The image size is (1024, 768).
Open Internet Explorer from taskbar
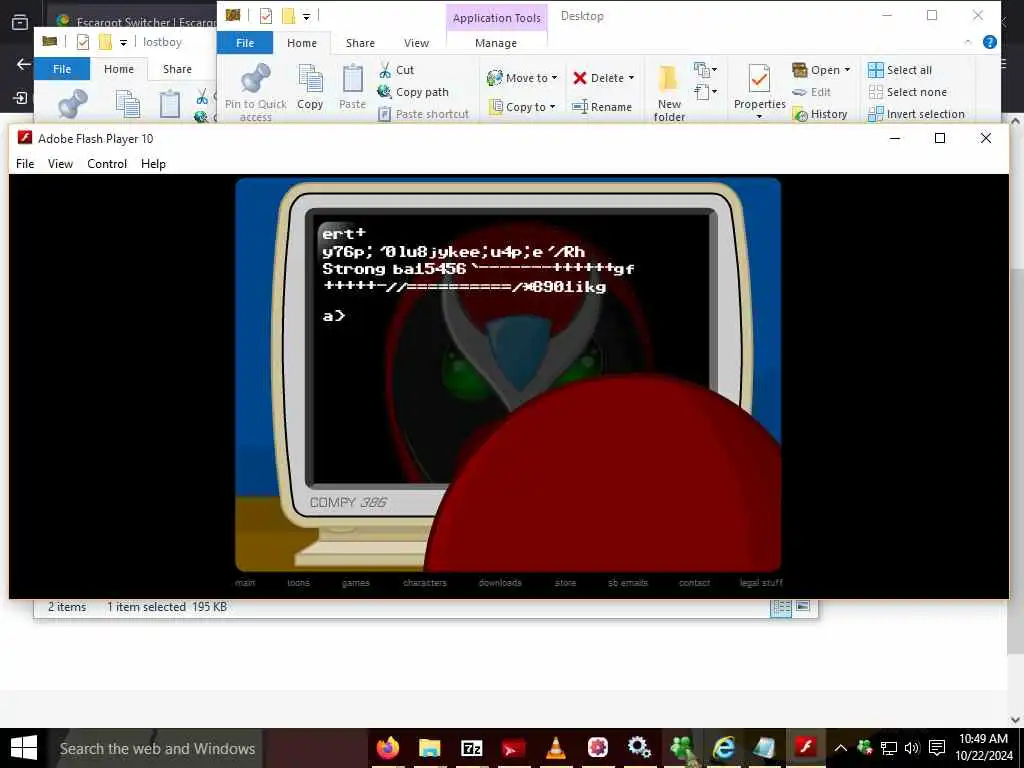pos(723,748)
